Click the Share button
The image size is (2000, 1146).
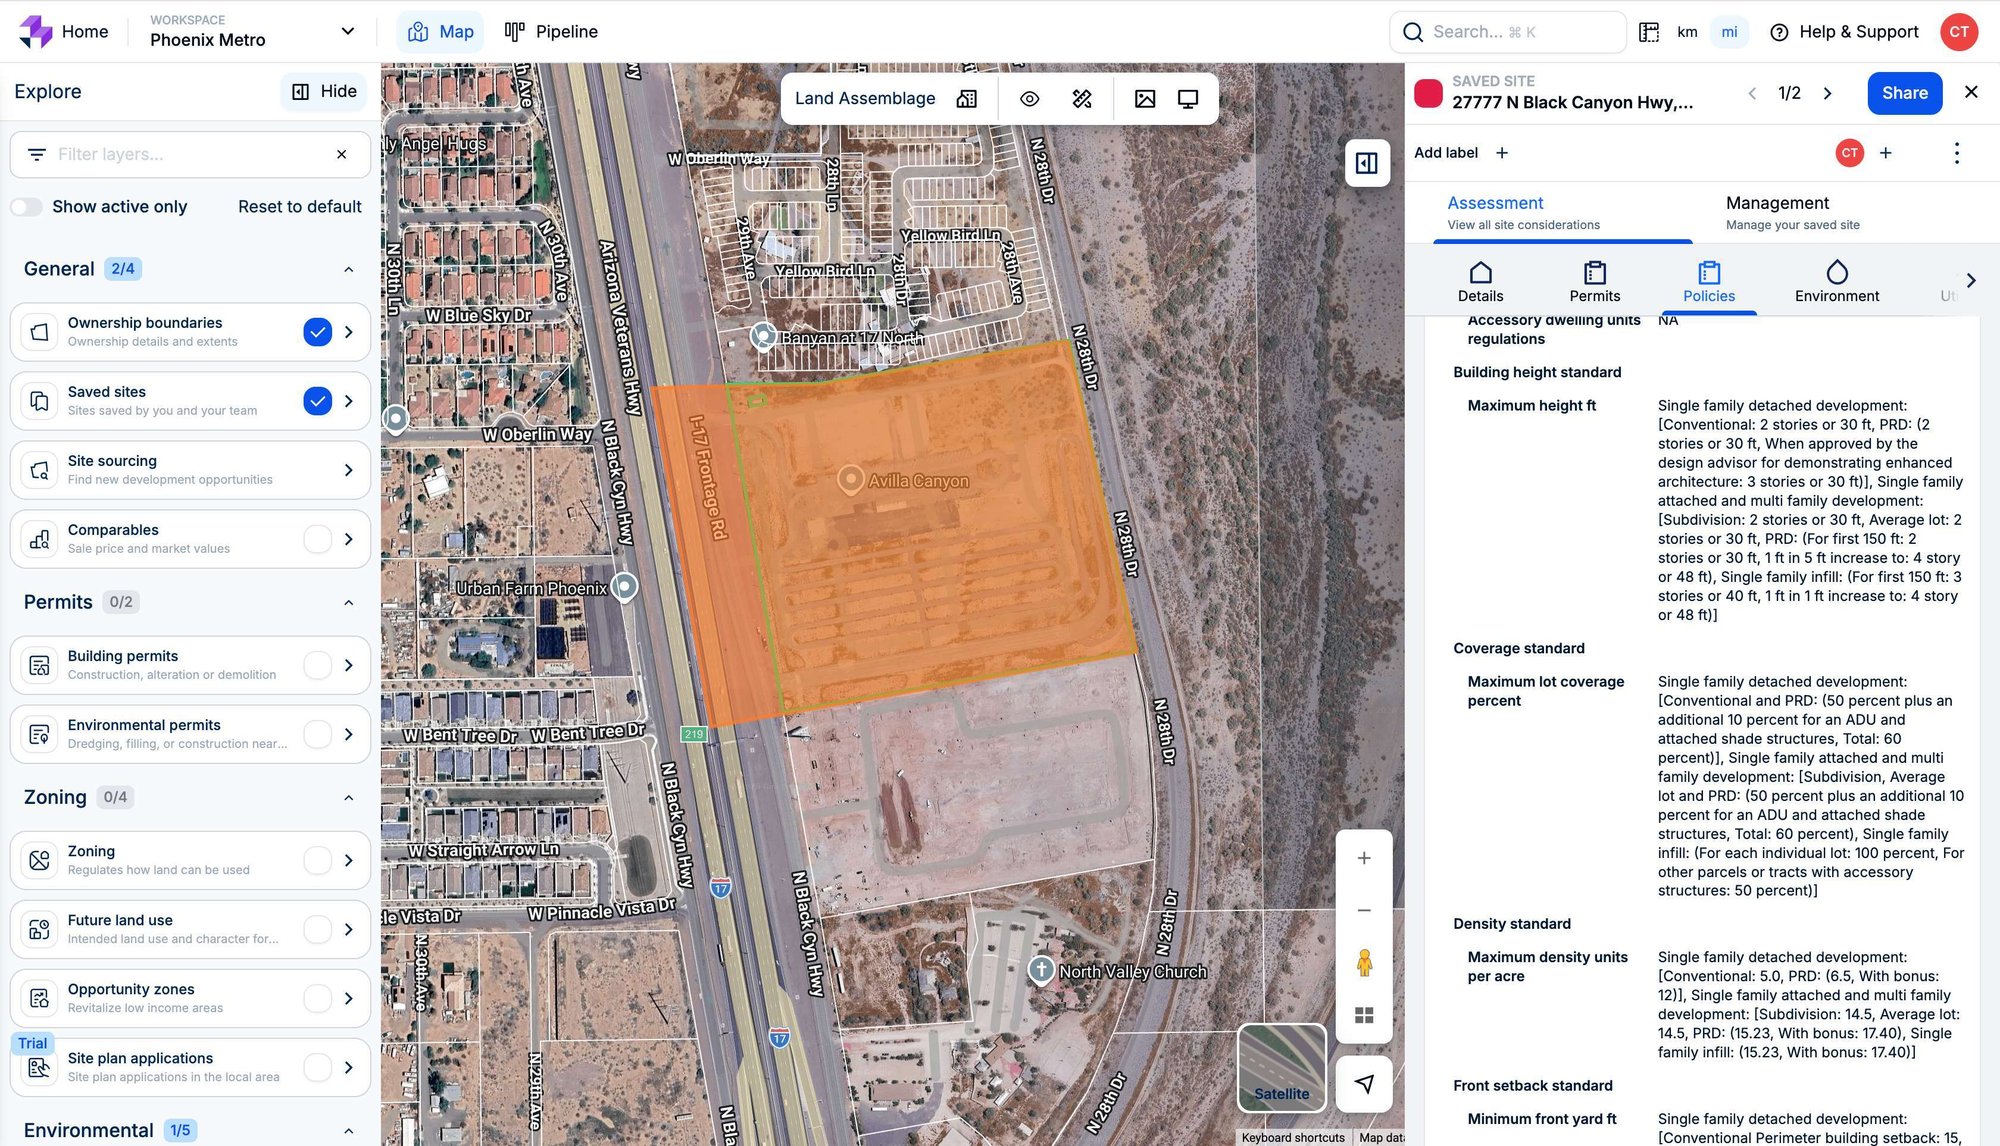1904,93
